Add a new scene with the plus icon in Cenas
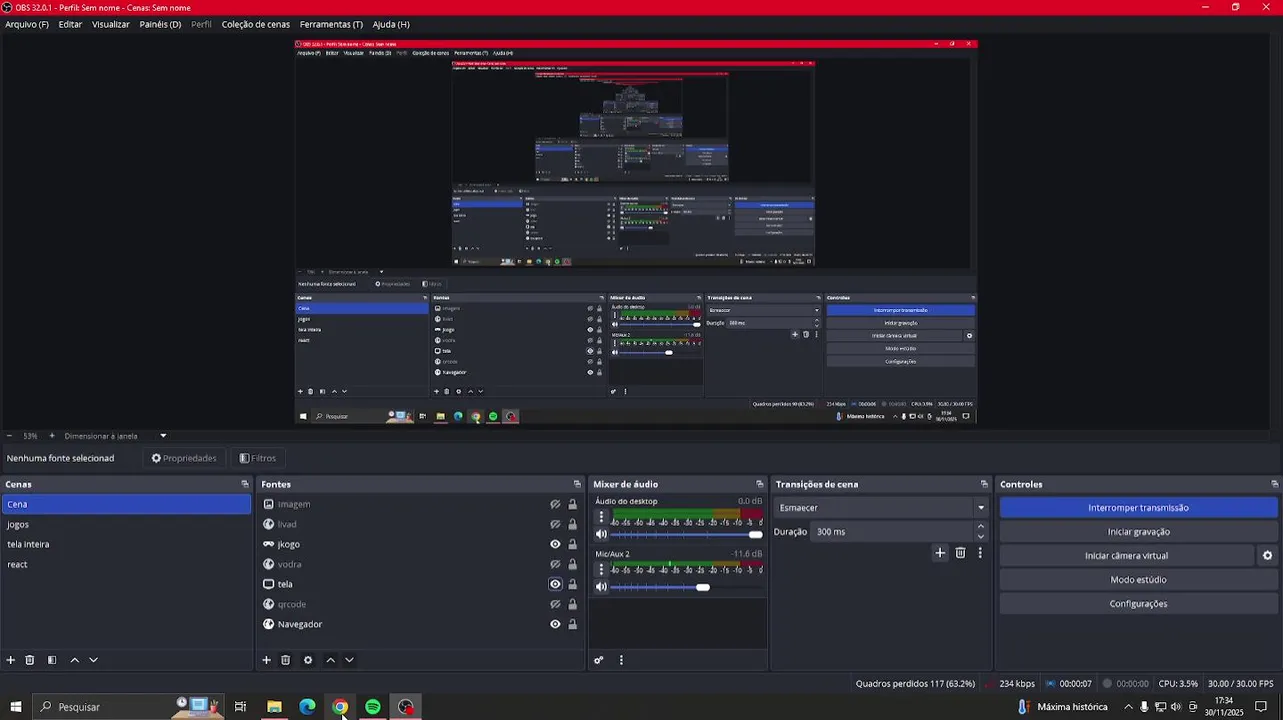This screenshot has width=1283, height=720. tap(11, 660)
